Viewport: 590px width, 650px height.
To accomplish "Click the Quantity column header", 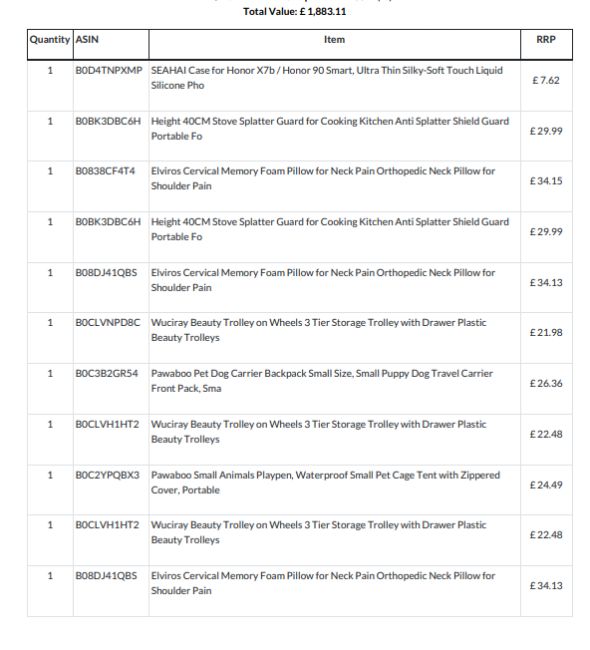I will 50,40.
